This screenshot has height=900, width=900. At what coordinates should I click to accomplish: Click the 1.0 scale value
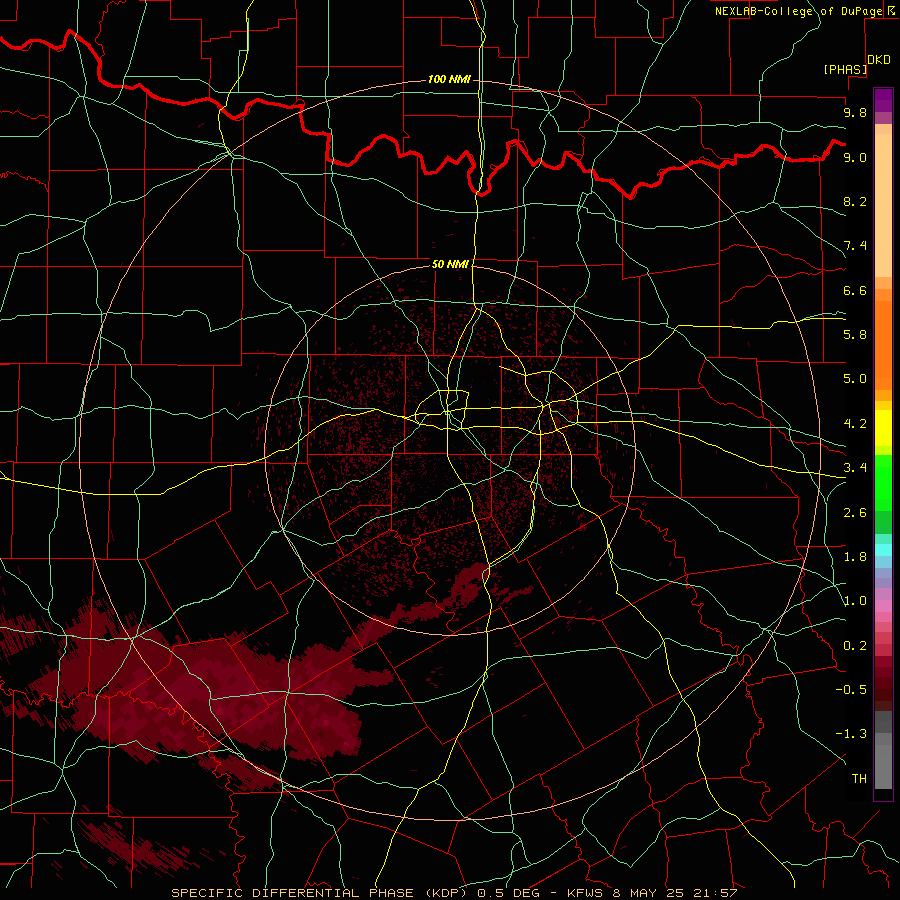[x=855, y=601]
